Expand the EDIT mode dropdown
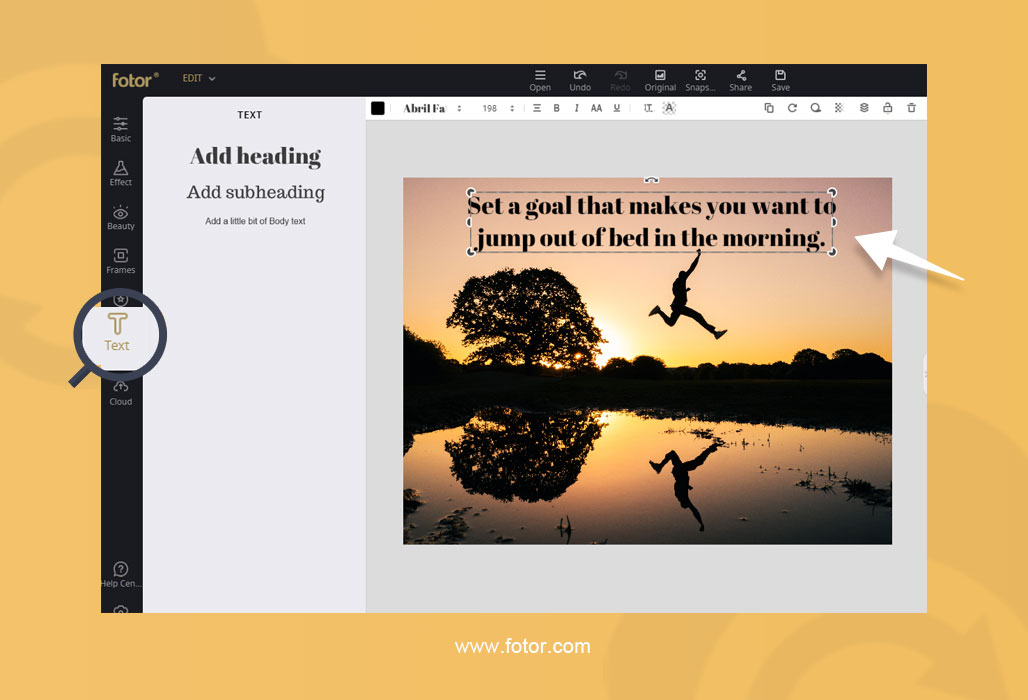Screen dimensions: 1028x700 click(199, 78)
